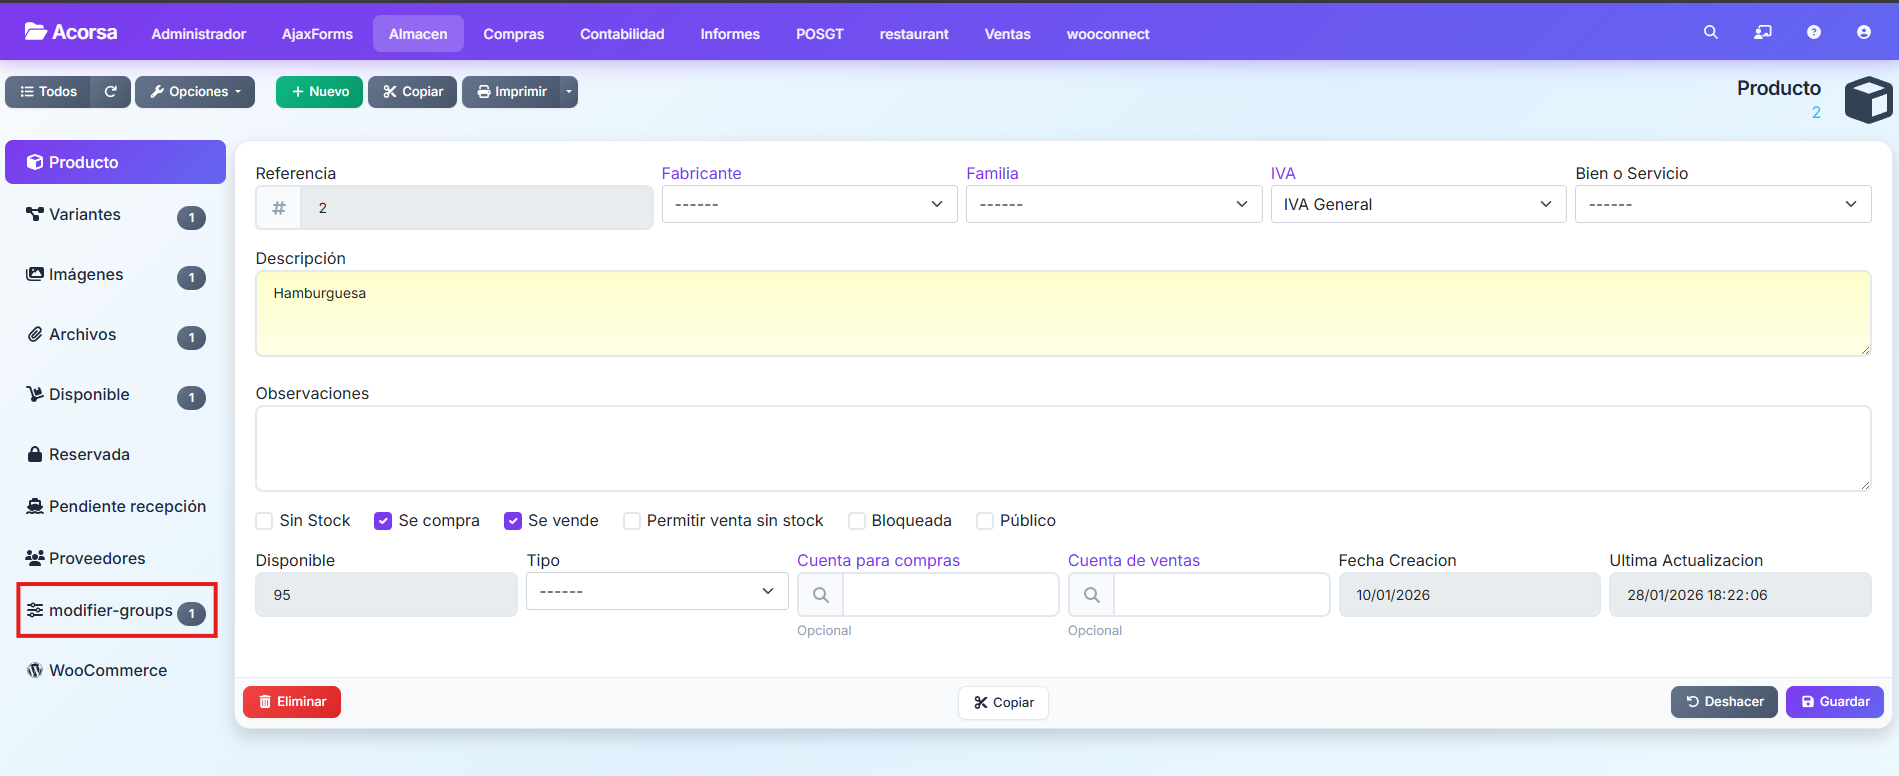Open the help question mark icon

(x=1813, y=33)
